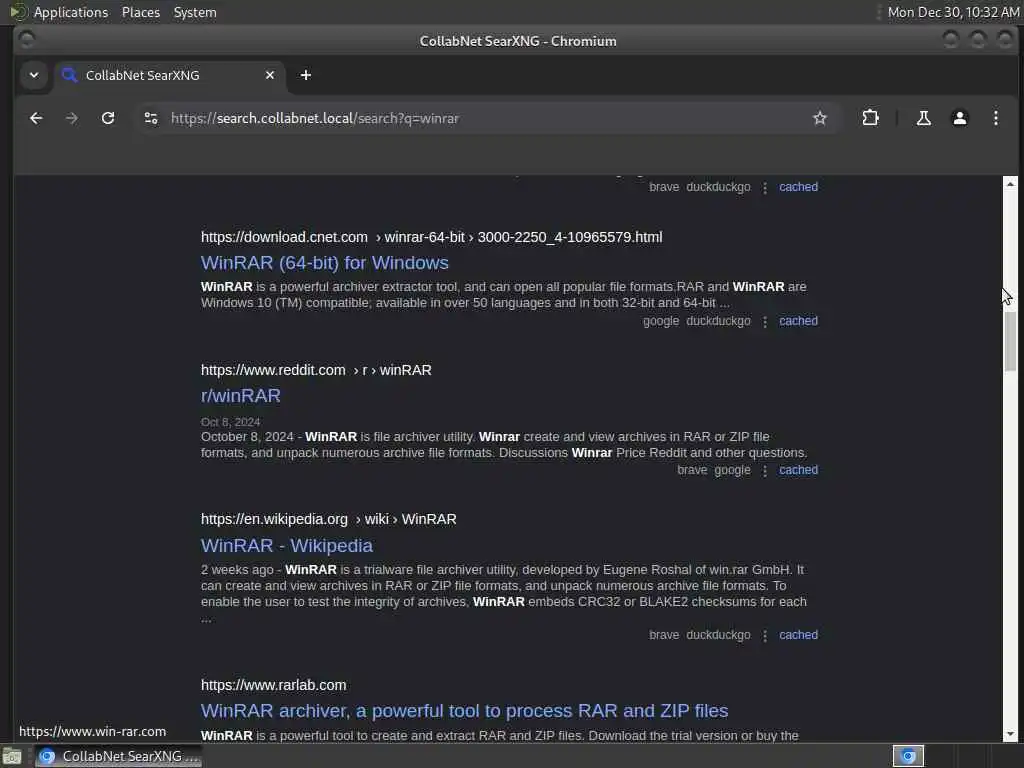Open site information icon in address bar
This screenshot has height=768, width=1024.
[x=151, y=118]
